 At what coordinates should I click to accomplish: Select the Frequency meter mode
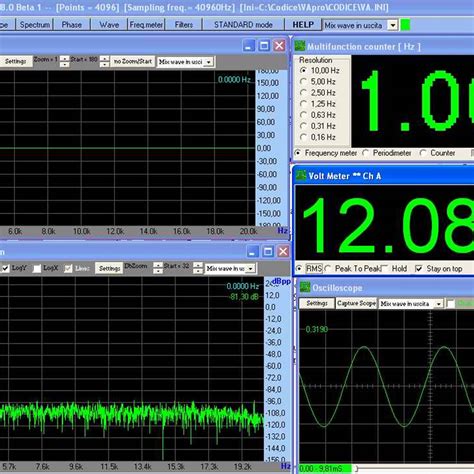[298, 153]
